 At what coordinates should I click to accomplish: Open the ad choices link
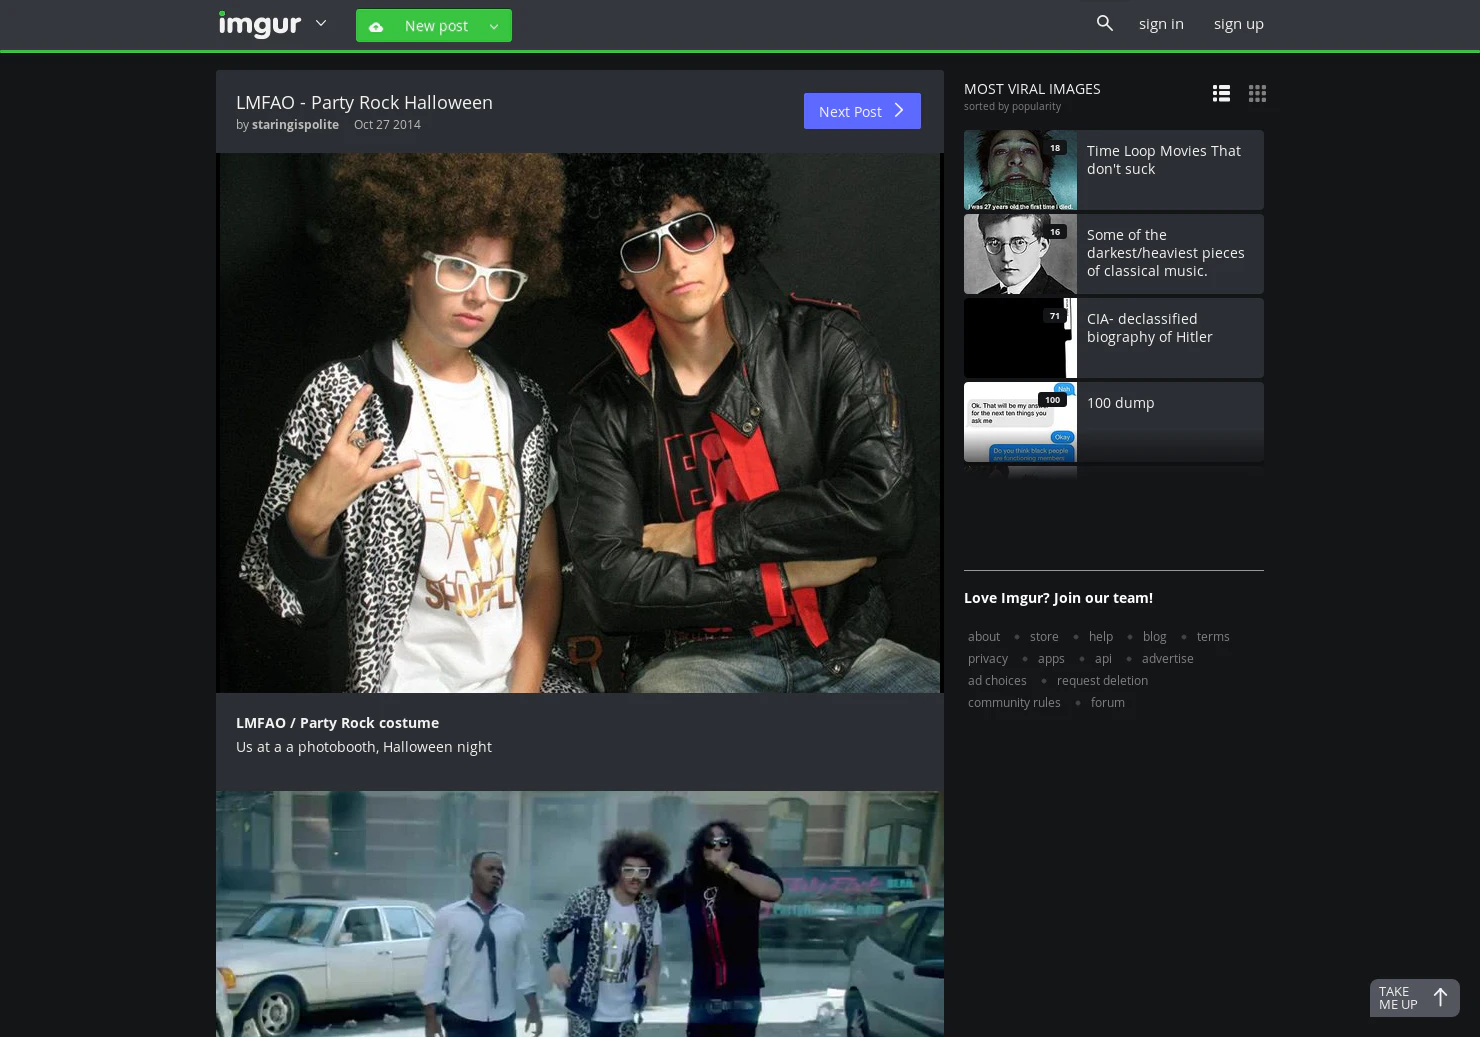[997, 681]
